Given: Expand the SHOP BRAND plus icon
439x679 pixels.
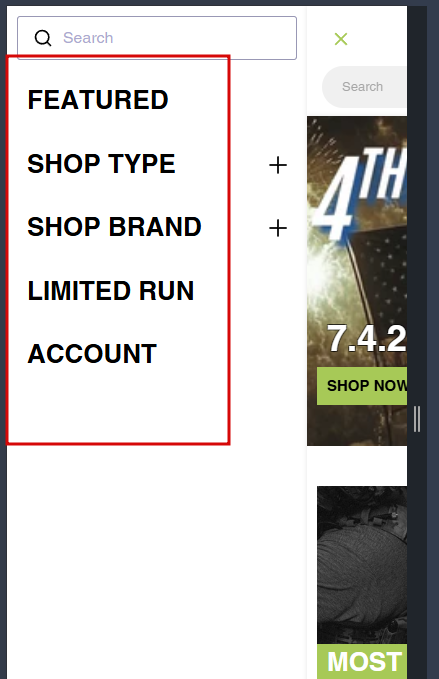Looking at the screenshot, I should 278,228.
